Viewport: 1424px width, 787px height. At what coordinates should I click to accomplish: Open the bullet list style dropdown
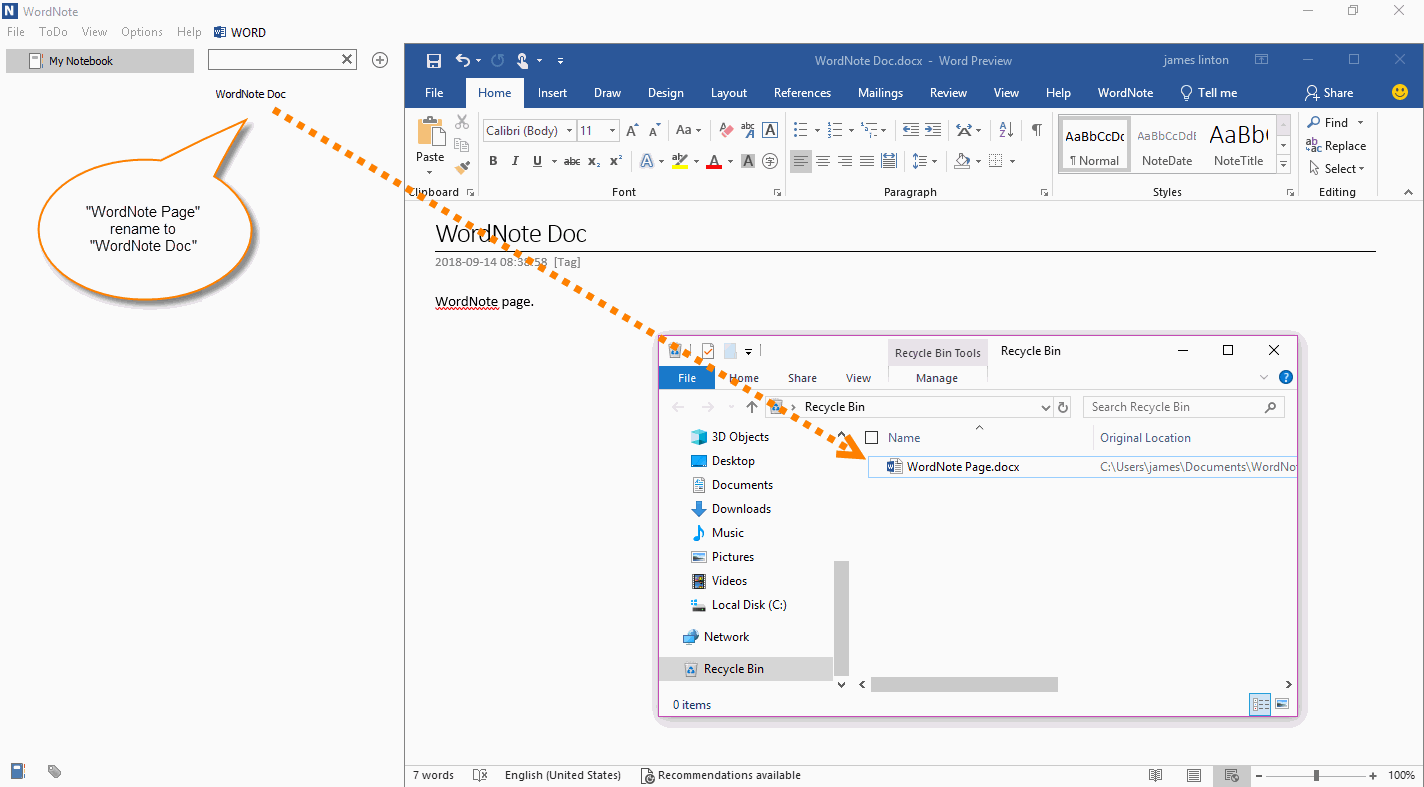(x=817, y=130)
